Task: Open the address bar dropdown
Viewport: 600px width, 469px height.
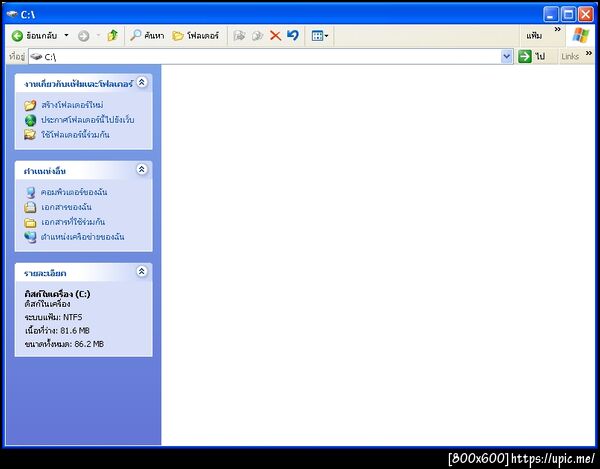Action: click(x=507, y=57)
